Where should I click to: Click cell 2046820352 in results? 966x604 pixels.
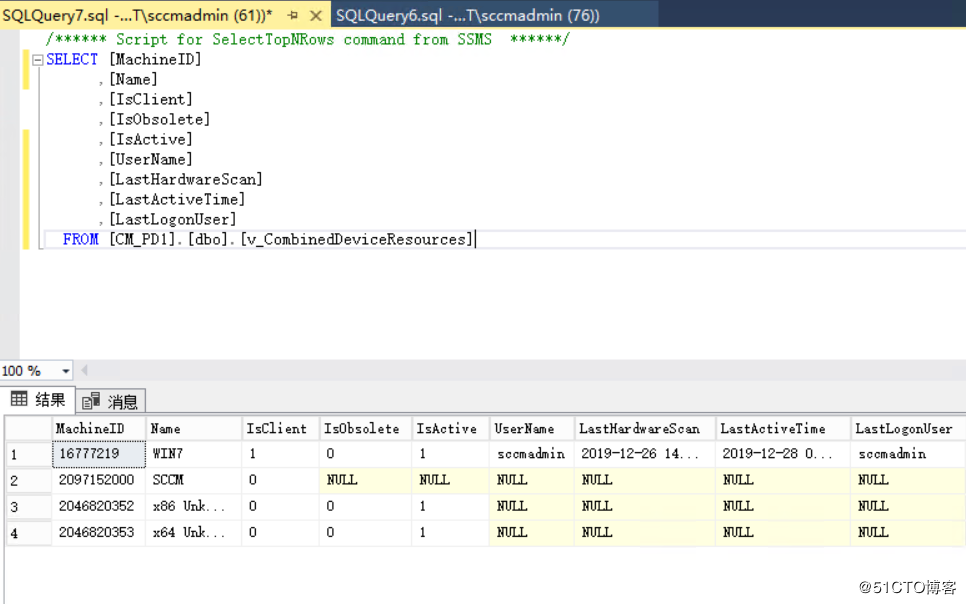tap(99, 507)
